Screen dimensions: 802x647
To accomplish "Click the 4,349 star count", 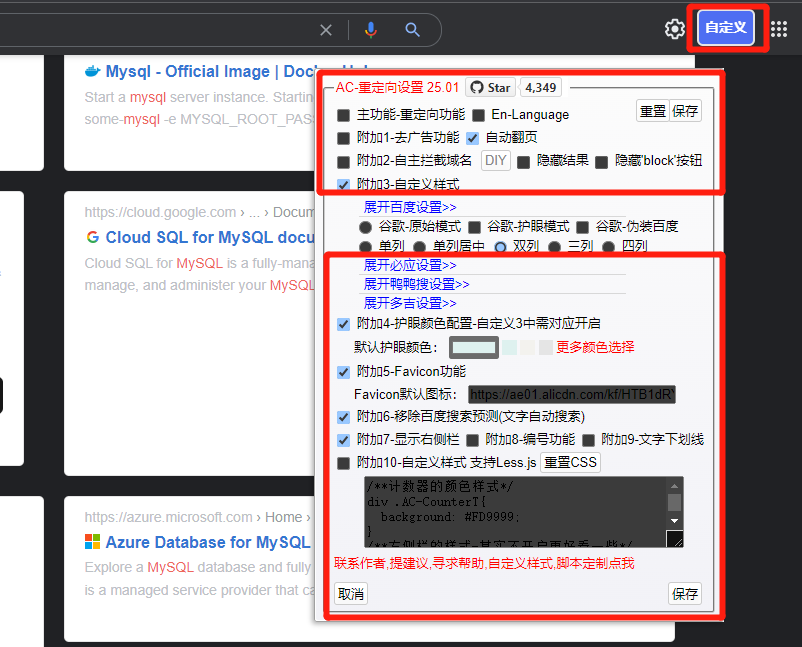I will (x=540, y=87).
